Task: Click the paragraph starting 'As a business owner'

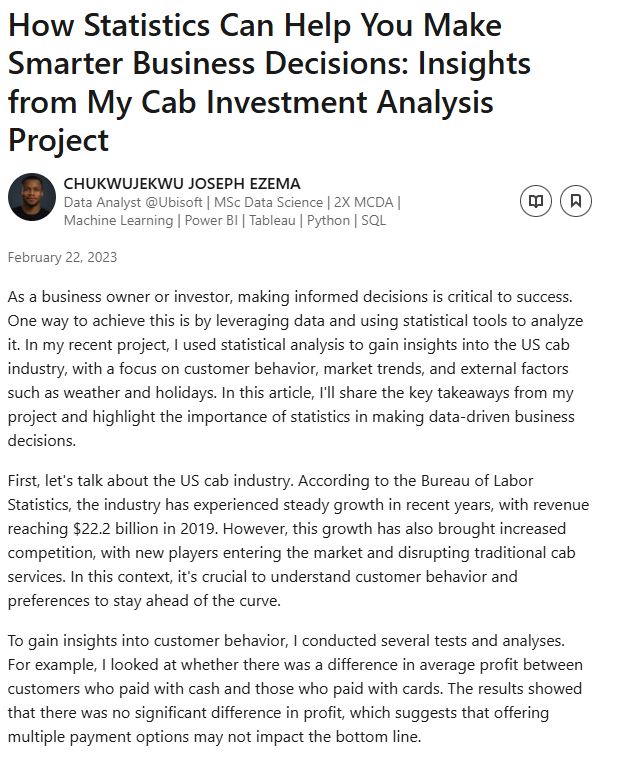Action: coord(296,368)
